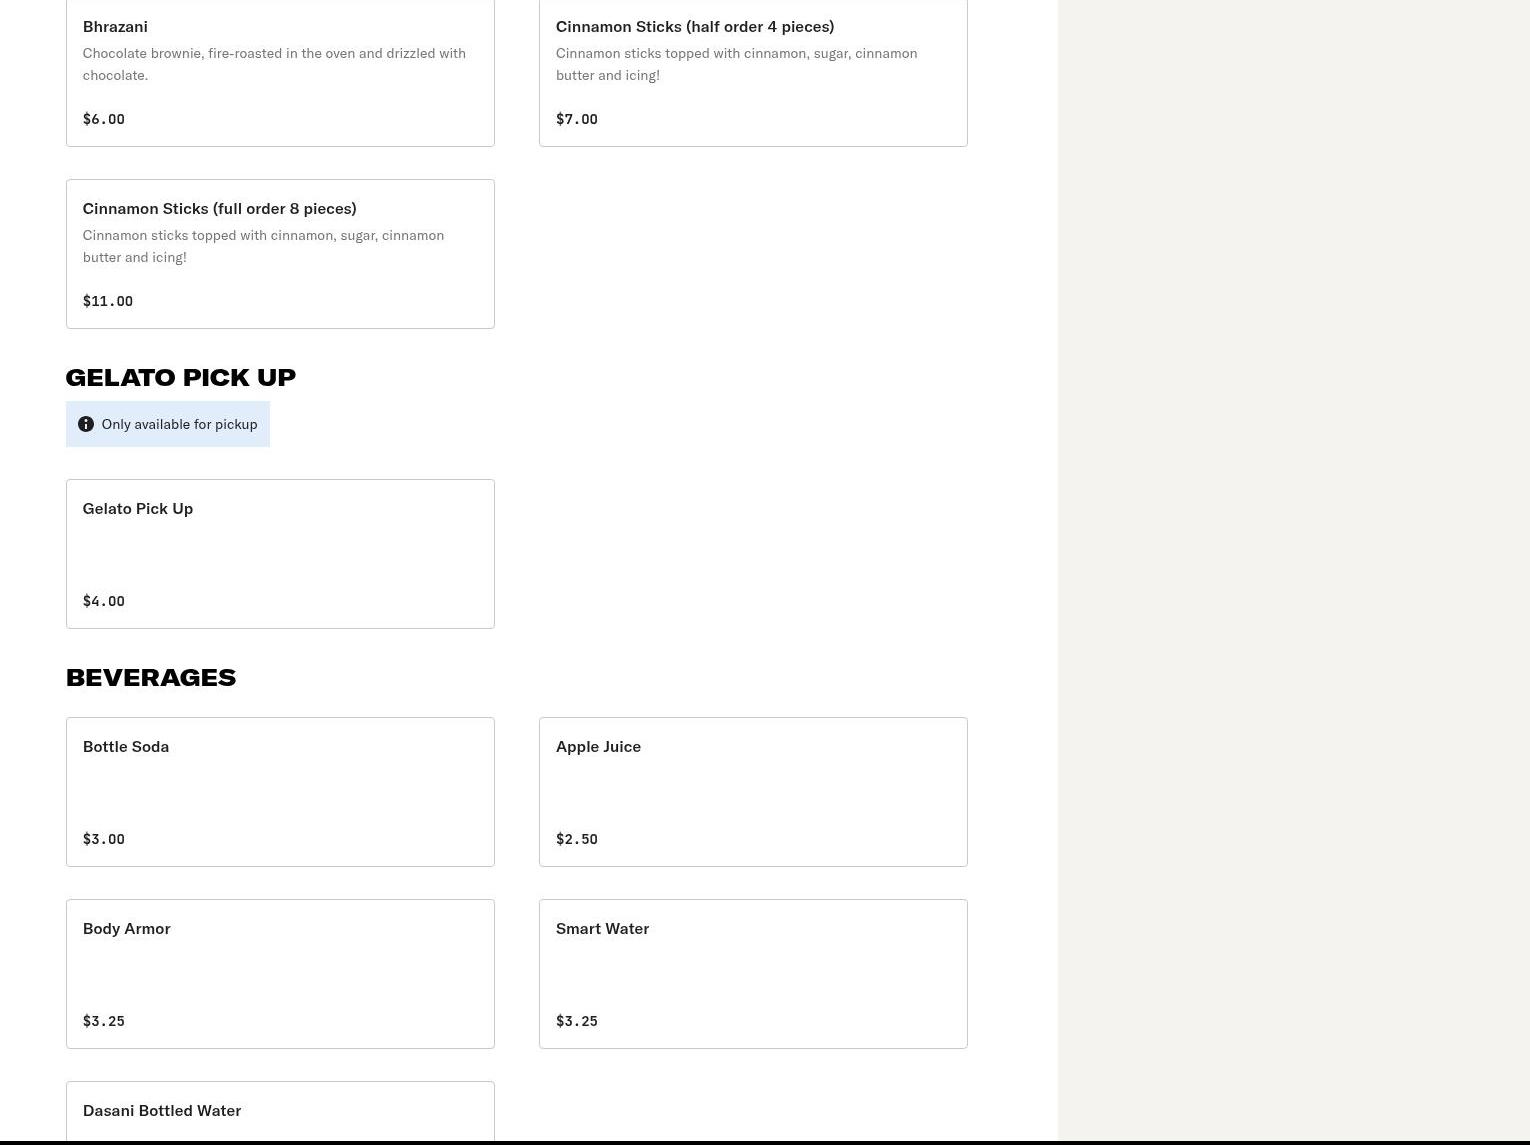1530x1145 pixels.
Task: Click the BEVERAGES section heading
Action: pyautogui.click(x=151, y=677)
